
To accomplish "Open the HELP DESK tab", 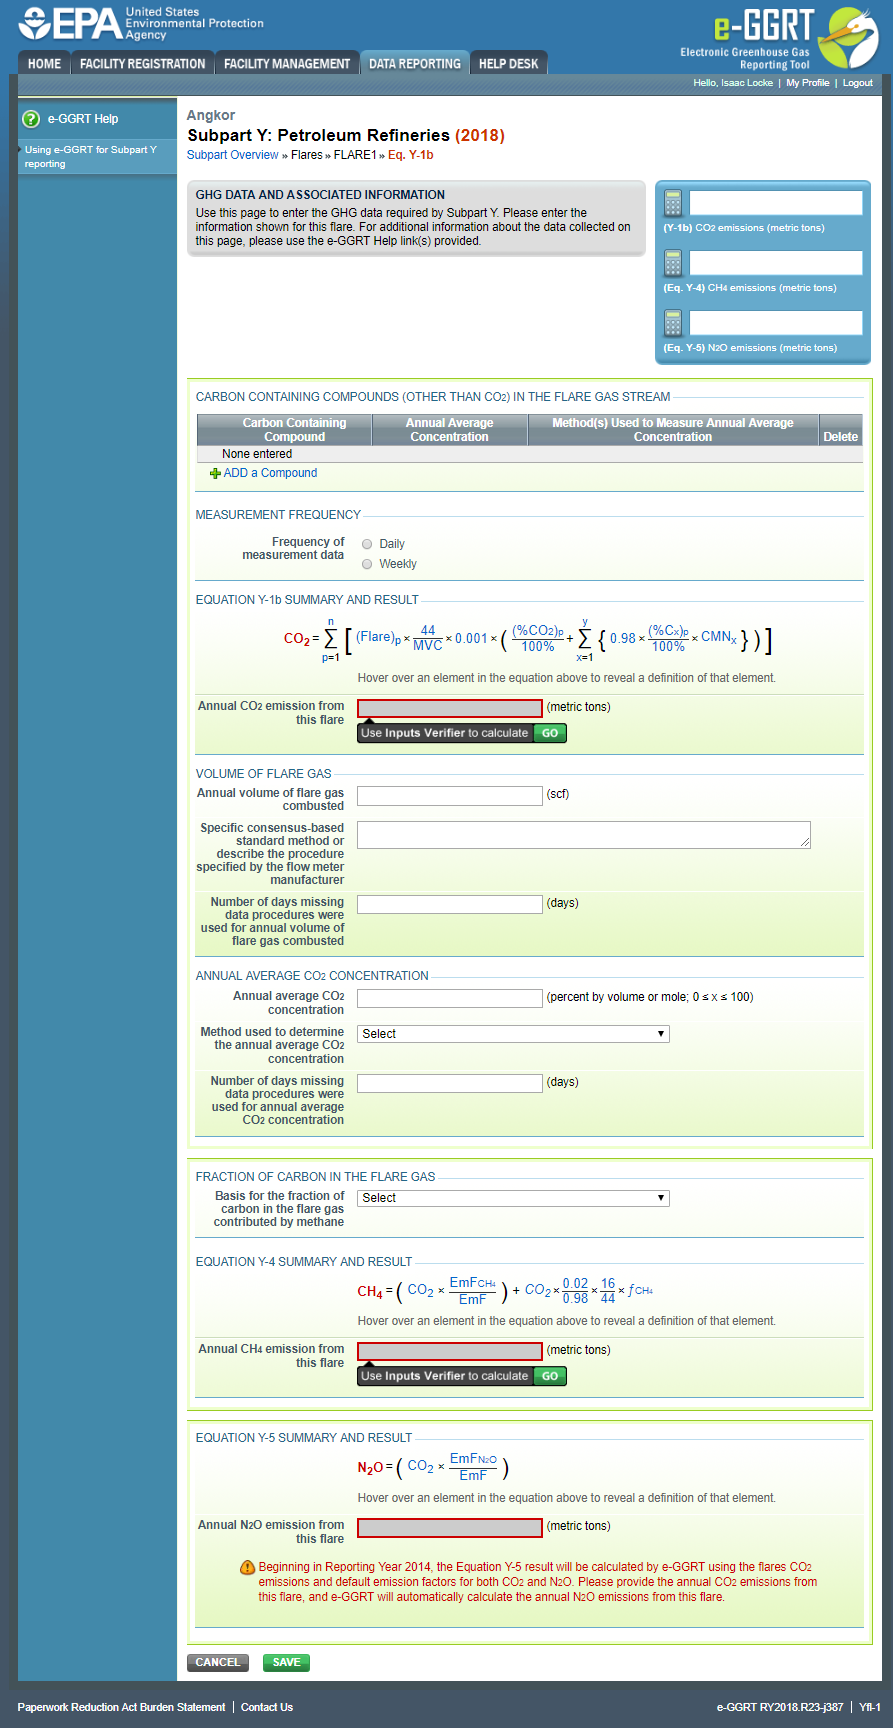I will coord(508,63).
